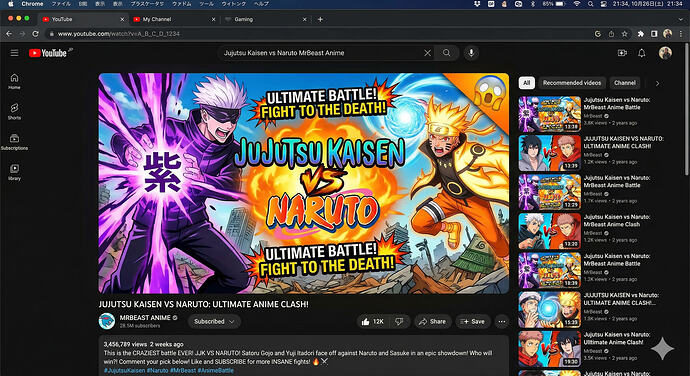The height and width of the screenshot is (376, 690).
Task: Open Shorts in the sidebar
Action: pyautogui.click(x=14, y=111)
